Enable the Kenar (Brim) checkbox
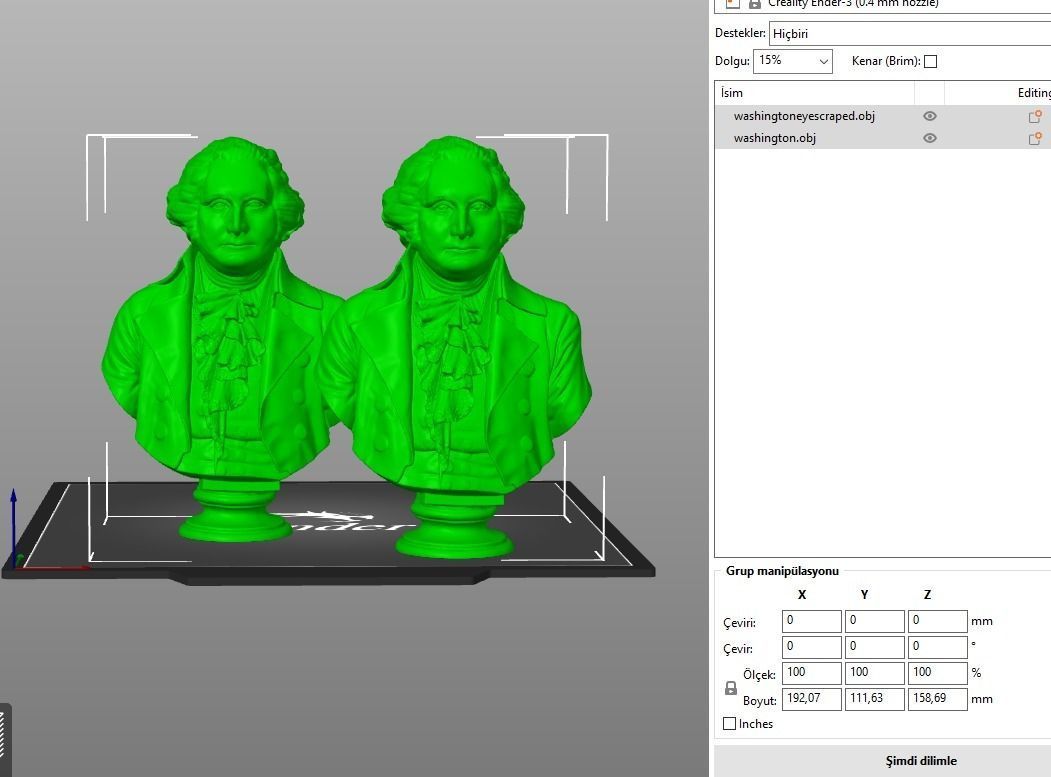1051x777 pixels. point(930,62)
